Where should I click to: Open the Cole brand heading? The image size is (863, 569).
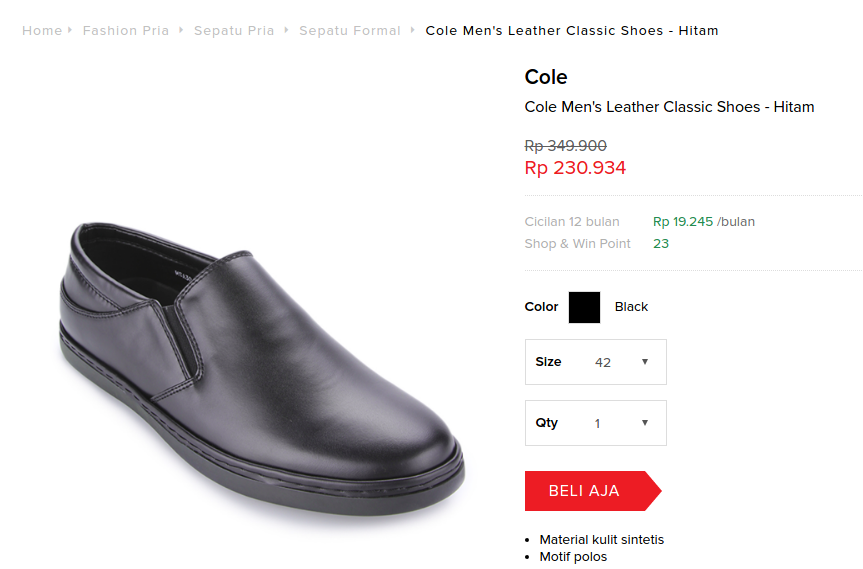pos(546,77)
